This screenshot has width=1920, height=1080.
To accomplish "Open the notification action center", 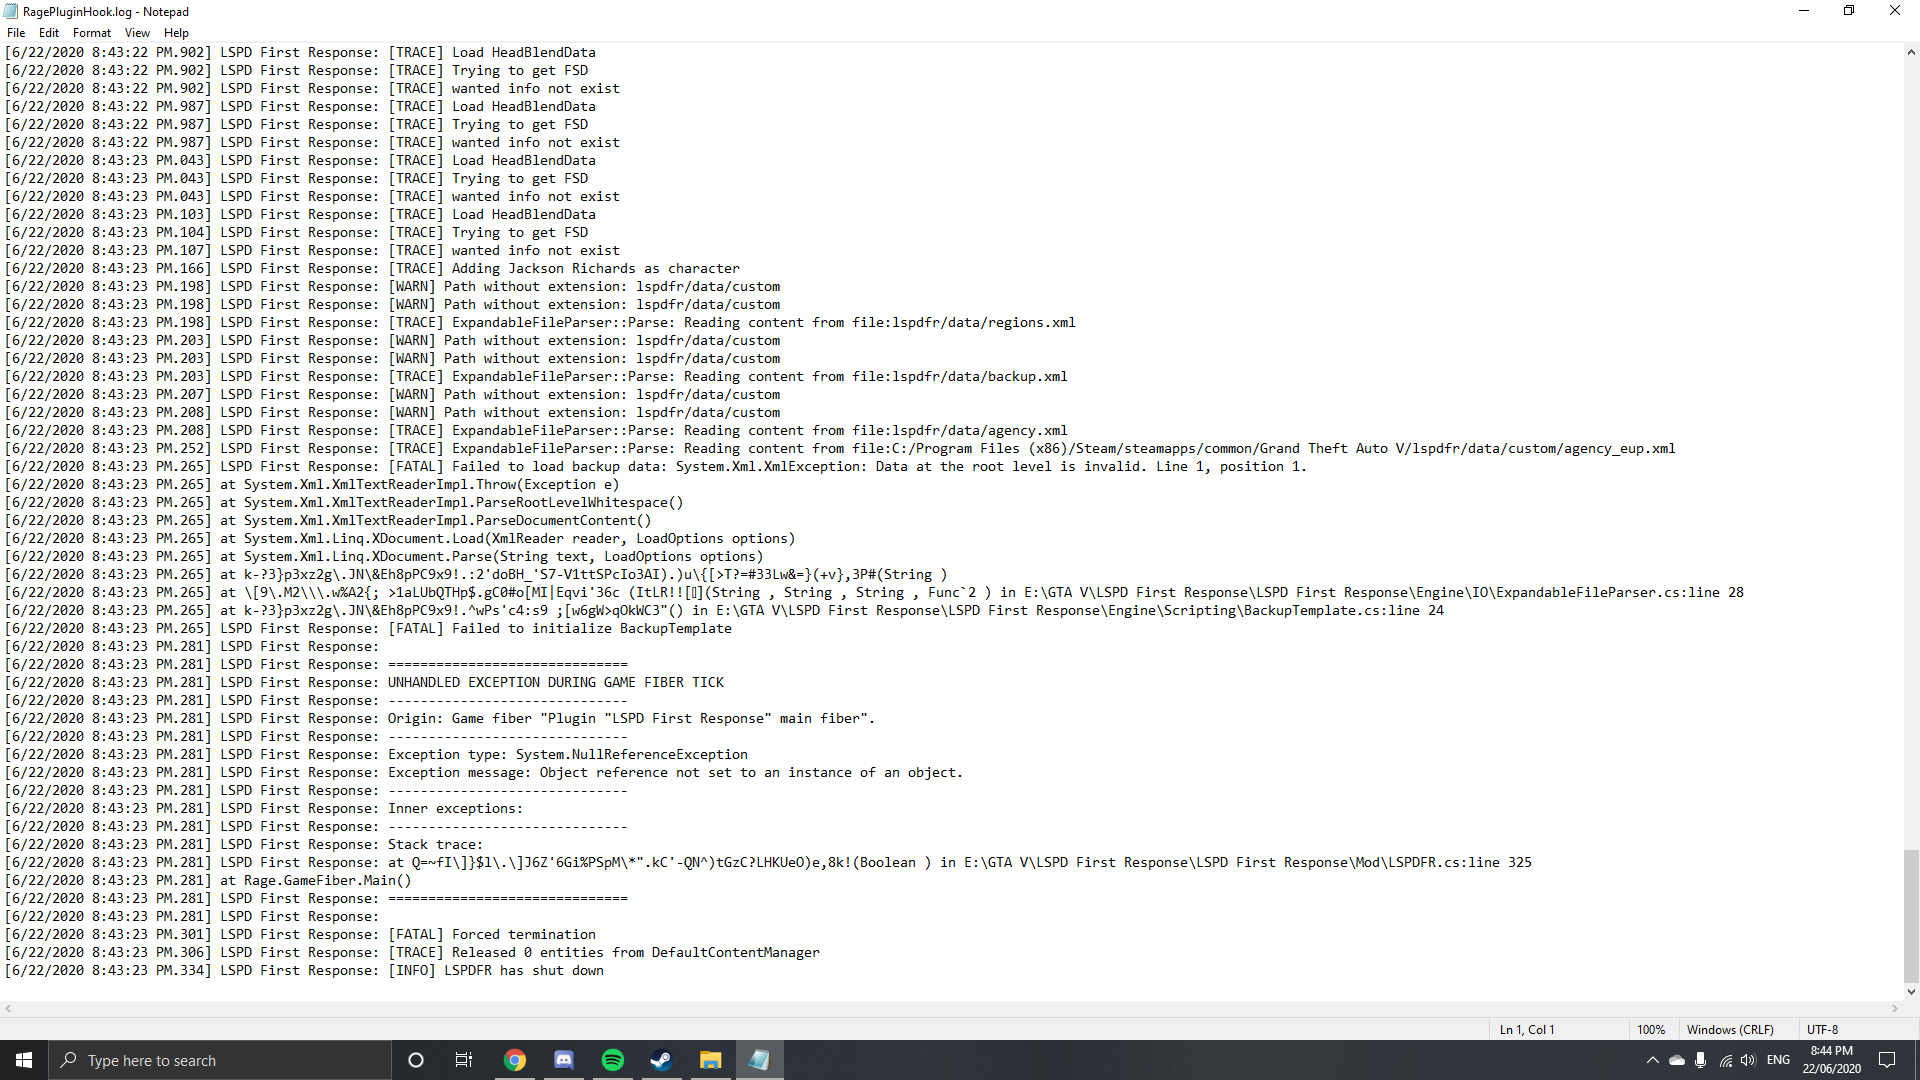I will coord(1887,1060).
